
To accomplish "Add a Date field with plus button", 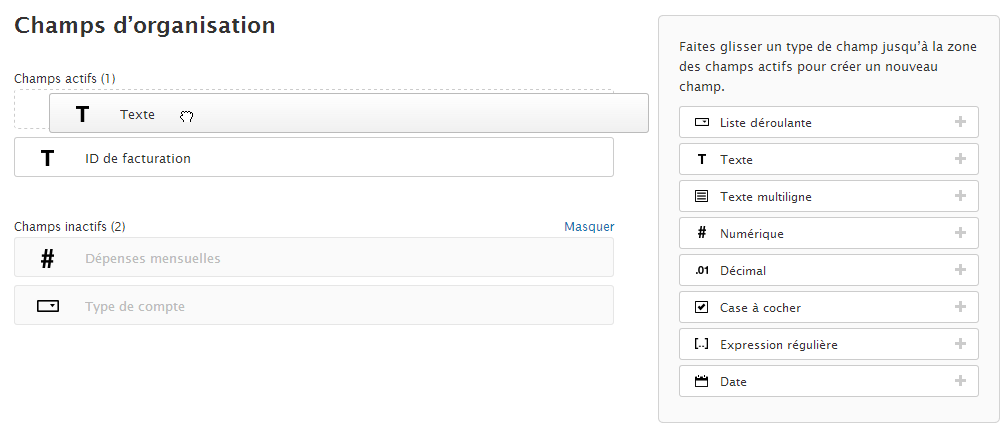I will [x=960, y=381].
